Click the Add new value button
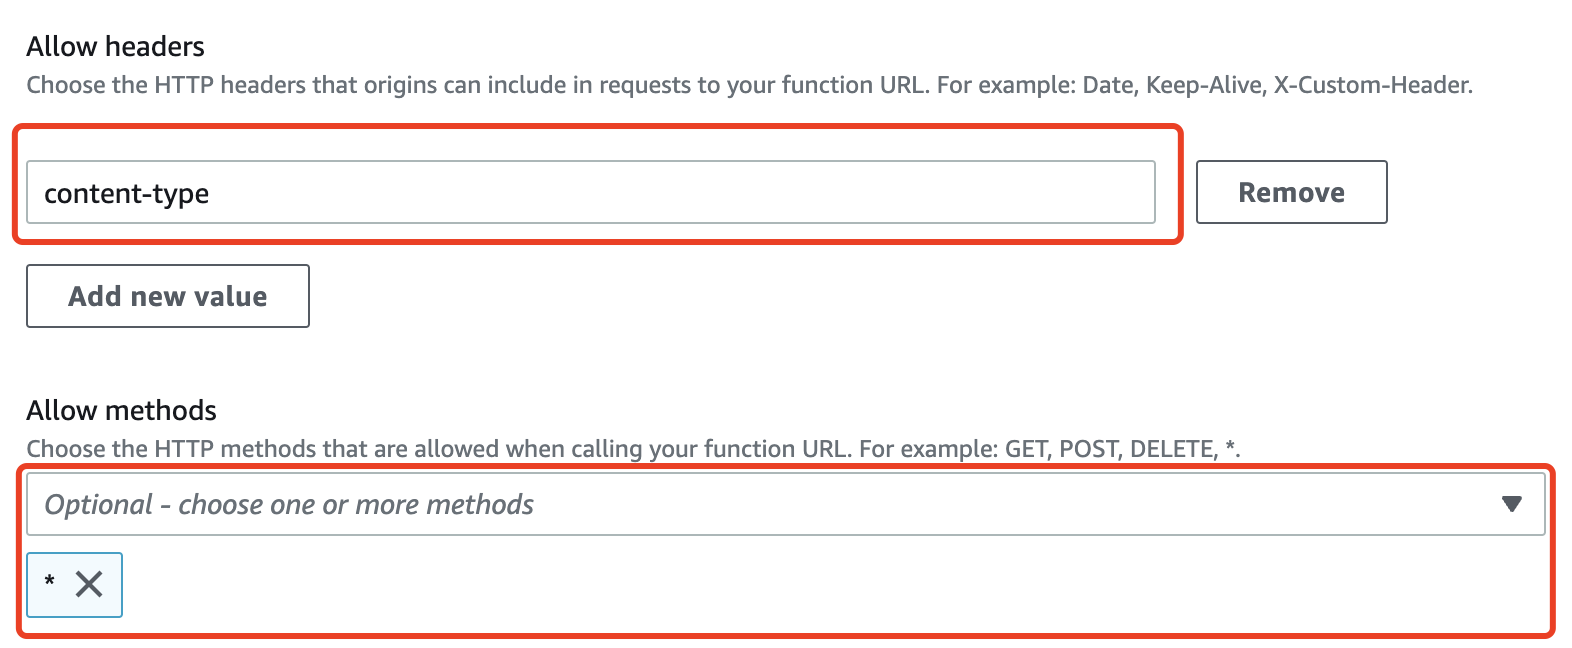The width and height of the screenshot is (1572, 648). 168,296
